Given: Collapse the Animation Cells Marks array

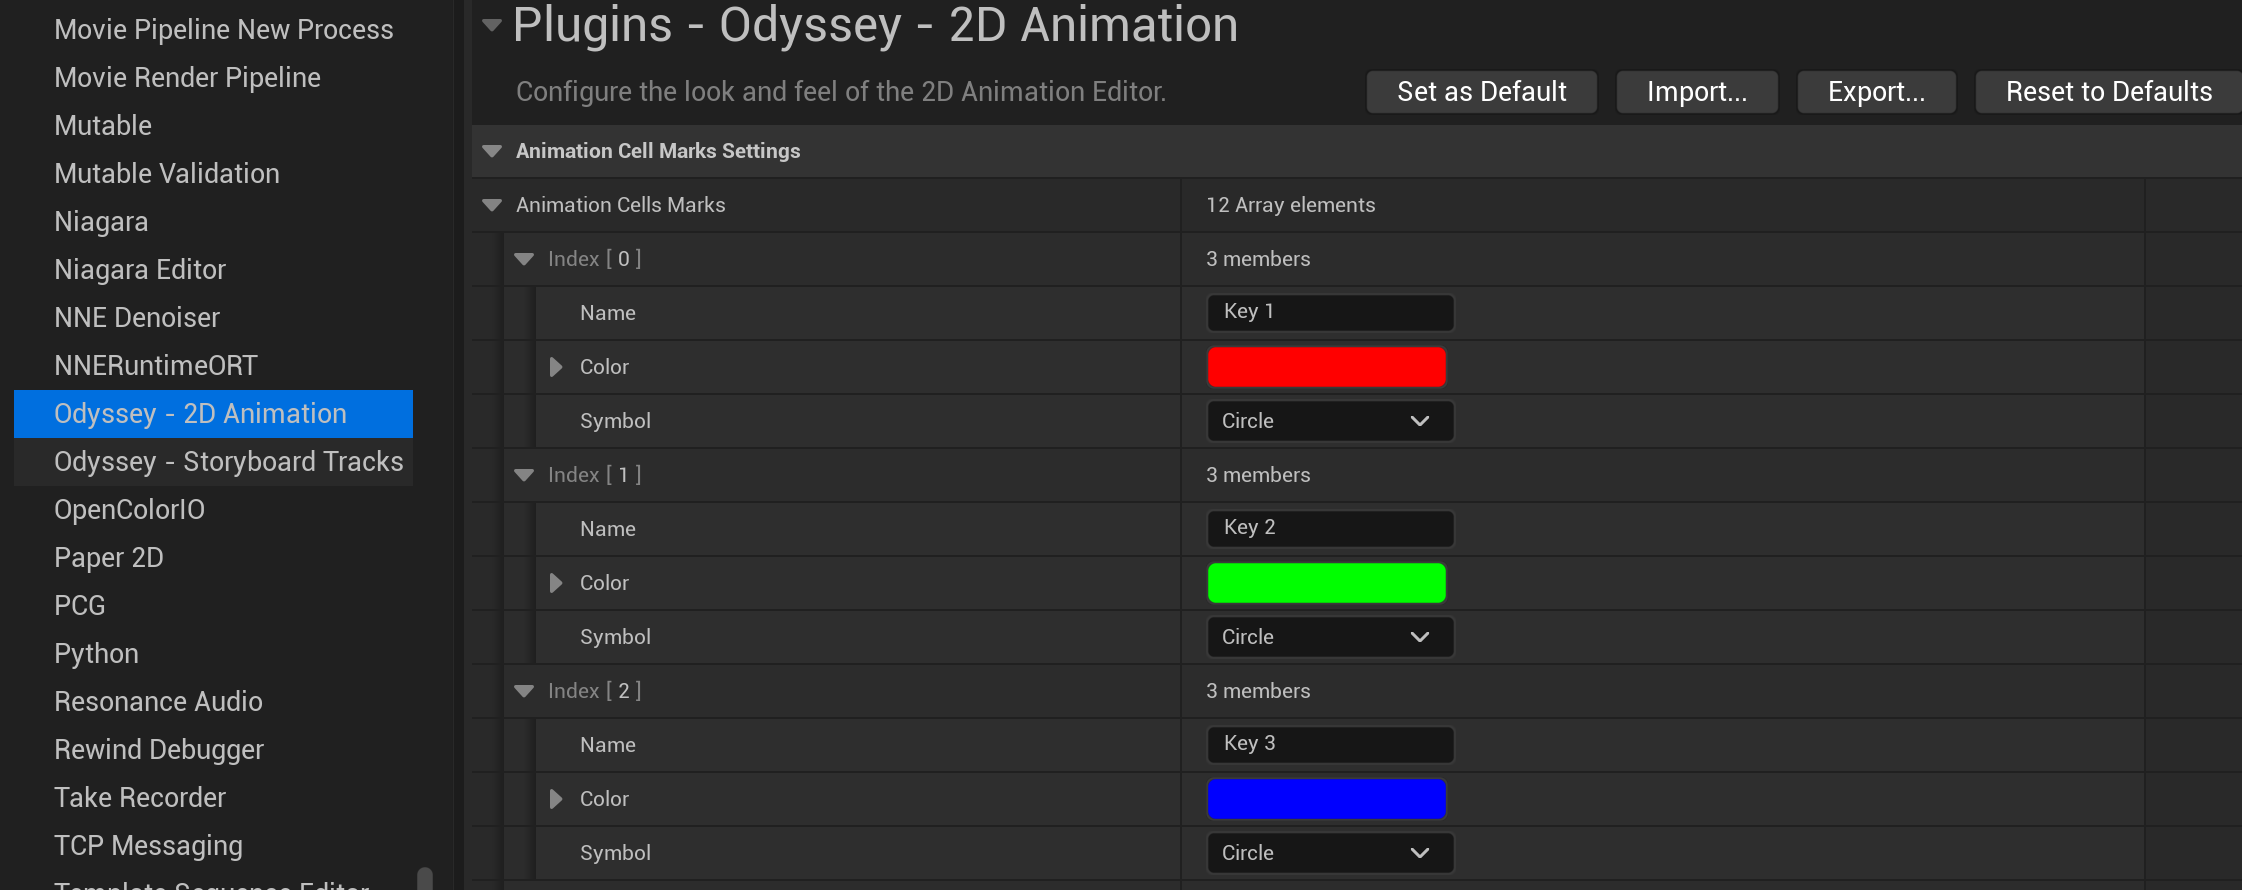Looking at the screenshot, I should coord(492,205).
